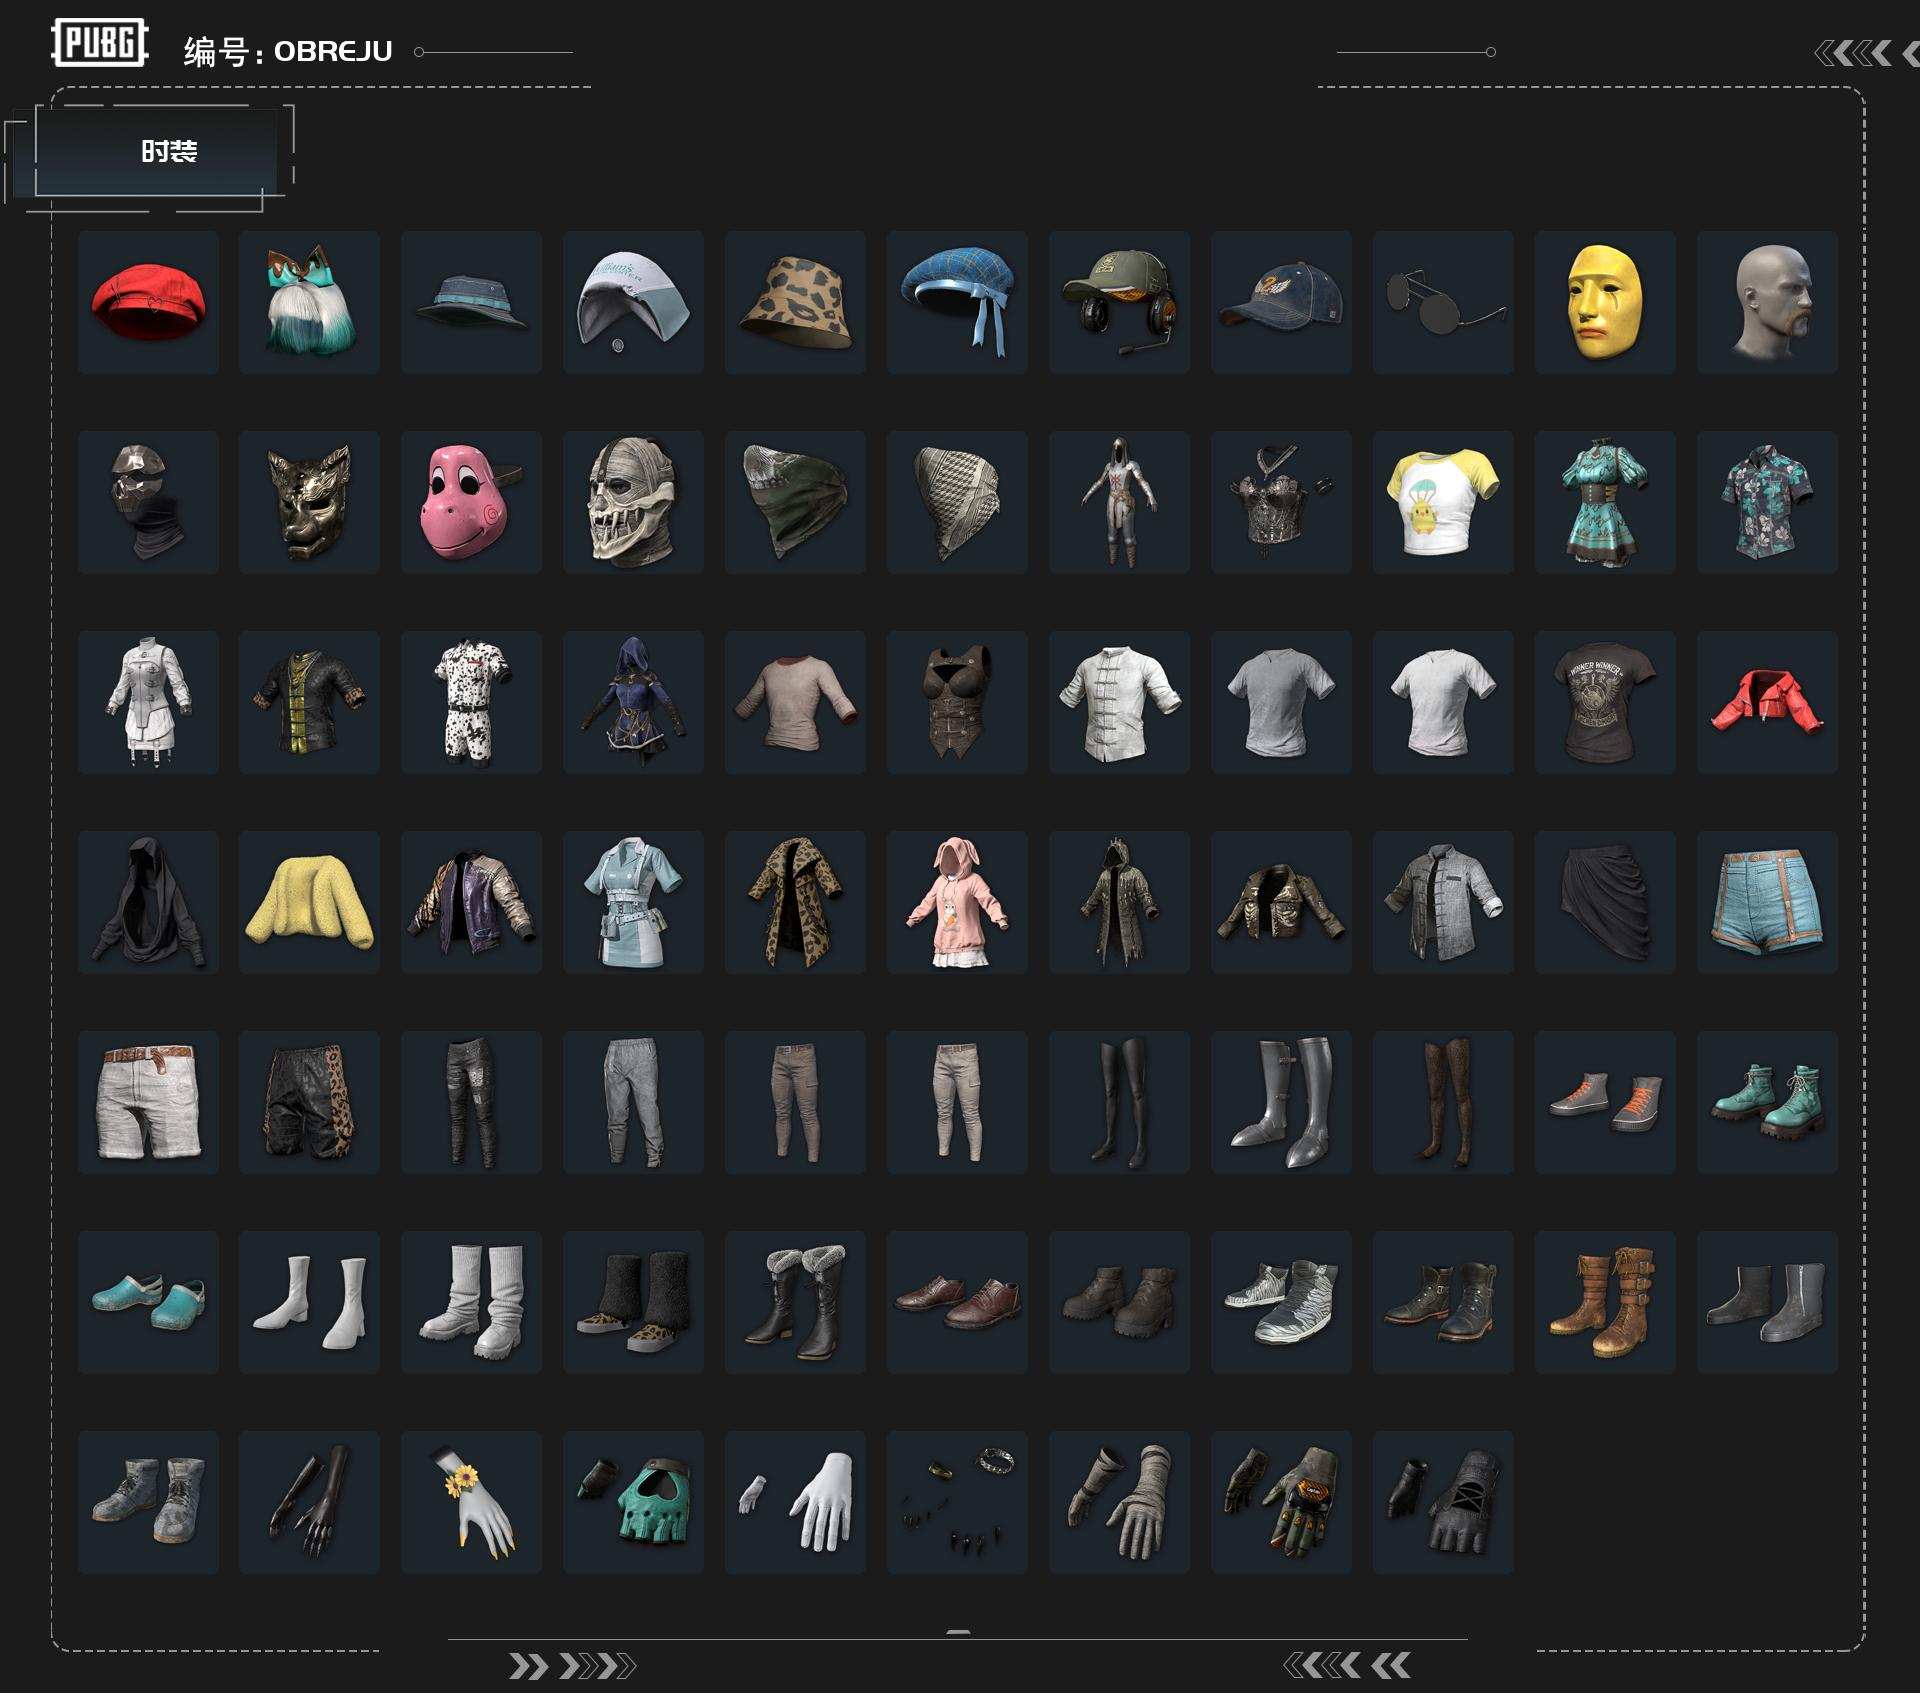
Task: Click the pink dinosaur mask
Action: pyautogui.click(x=471, y=502)
